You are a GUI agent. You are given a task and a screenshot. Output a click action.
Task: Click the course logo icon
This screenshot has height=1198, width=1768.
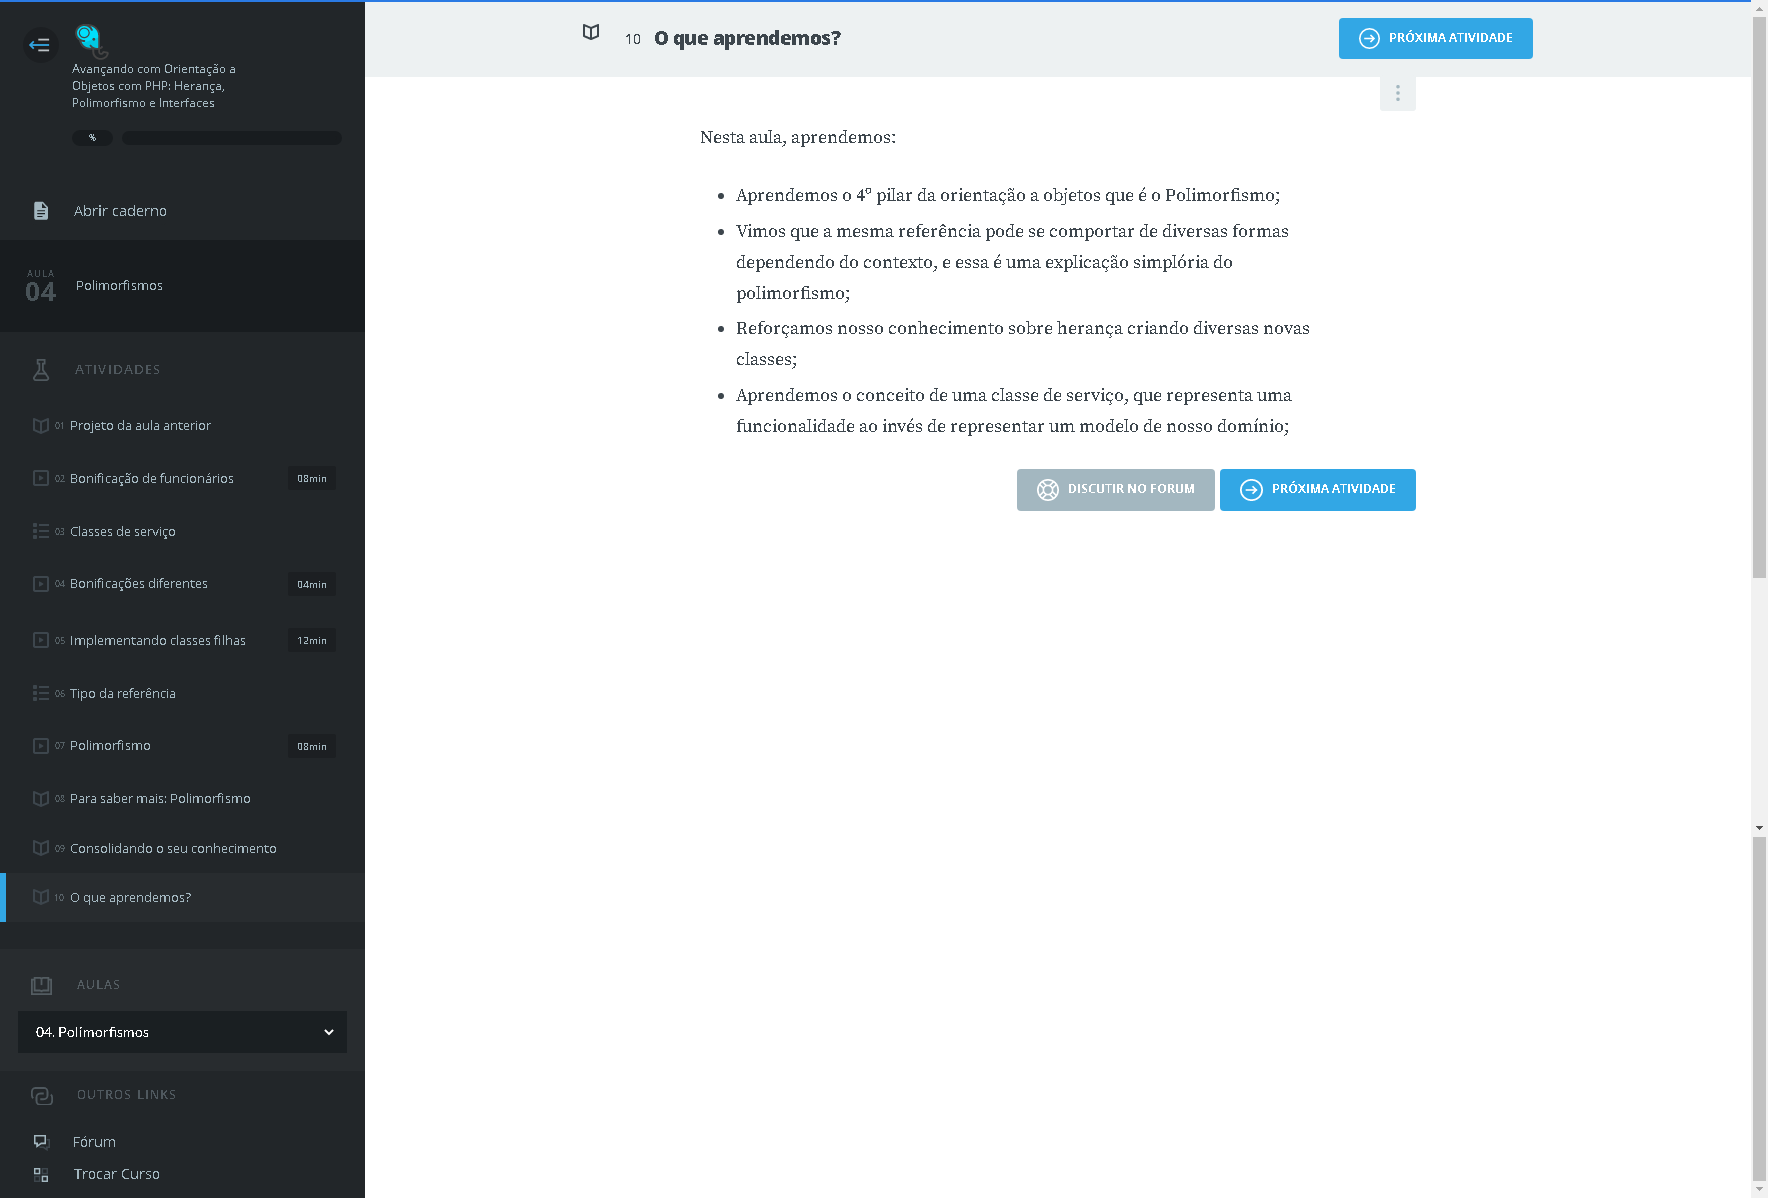(x=89, y=39)
